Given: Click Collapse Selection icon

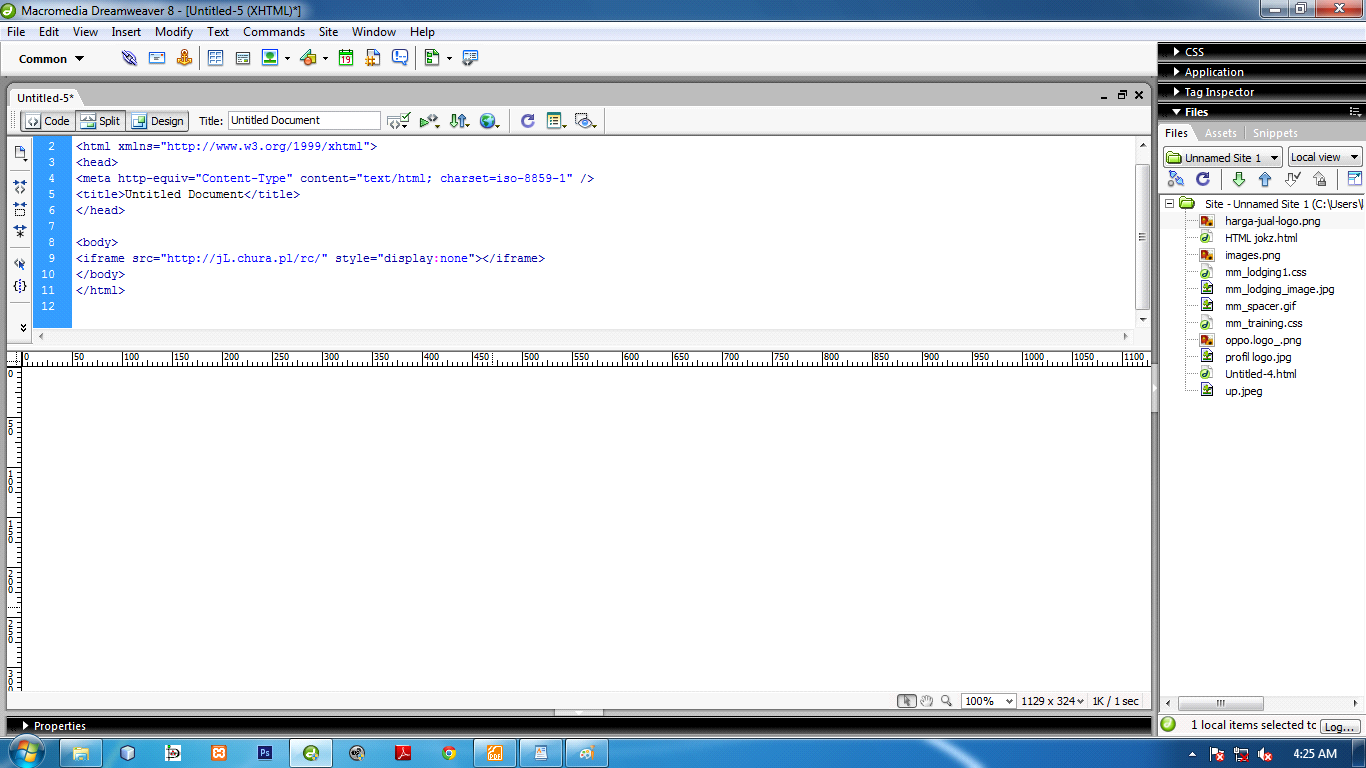Looking at the screenshot, I should point(20,209).
